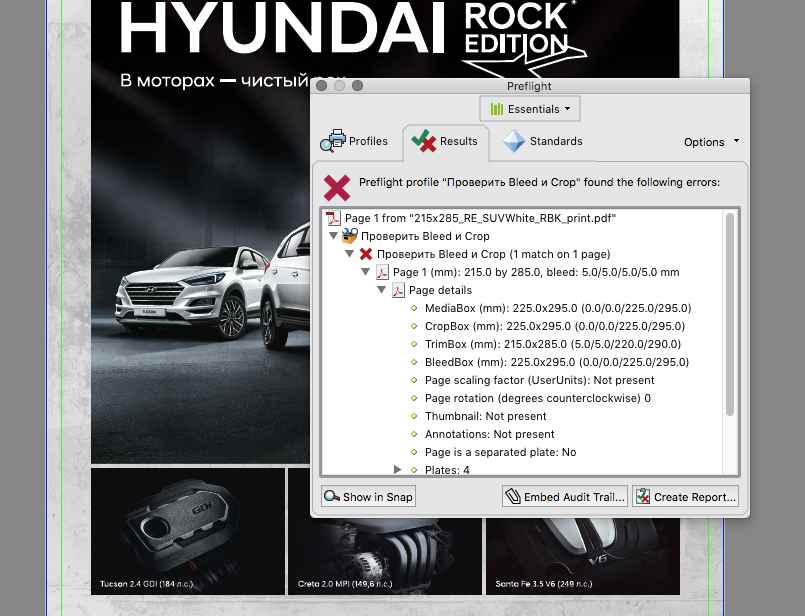Click the diamond bullet beside MediaBox row
Image resolution: width=805 pixels, height=616 pixels.
414,308
